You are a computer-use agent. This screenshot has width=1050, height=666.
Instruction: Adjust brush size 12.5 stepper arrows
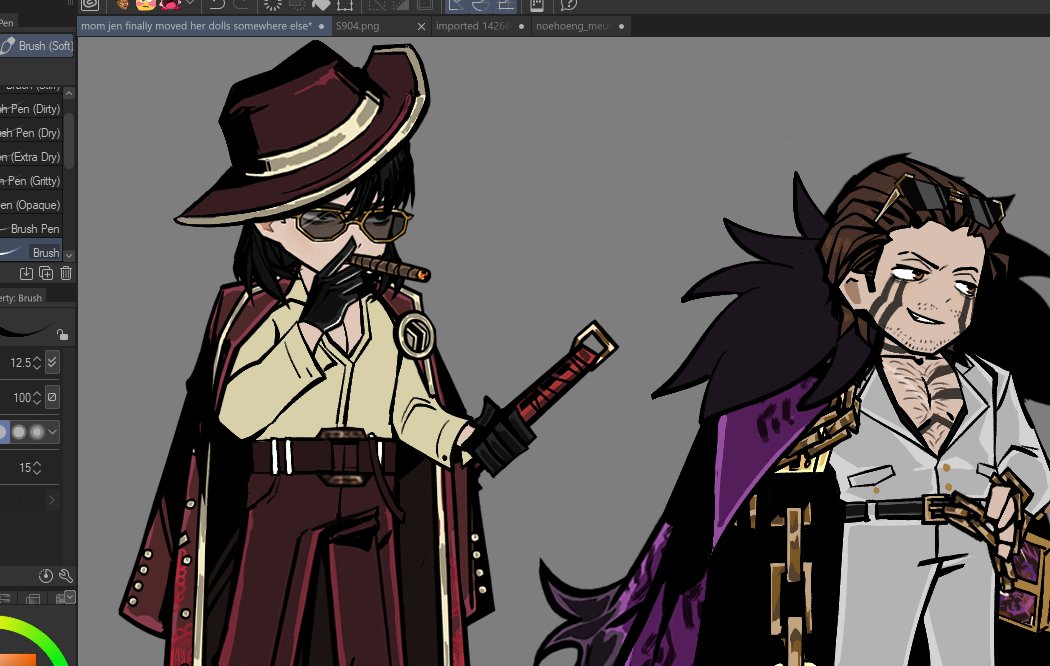pyautogui.click(x=37, y=363)
